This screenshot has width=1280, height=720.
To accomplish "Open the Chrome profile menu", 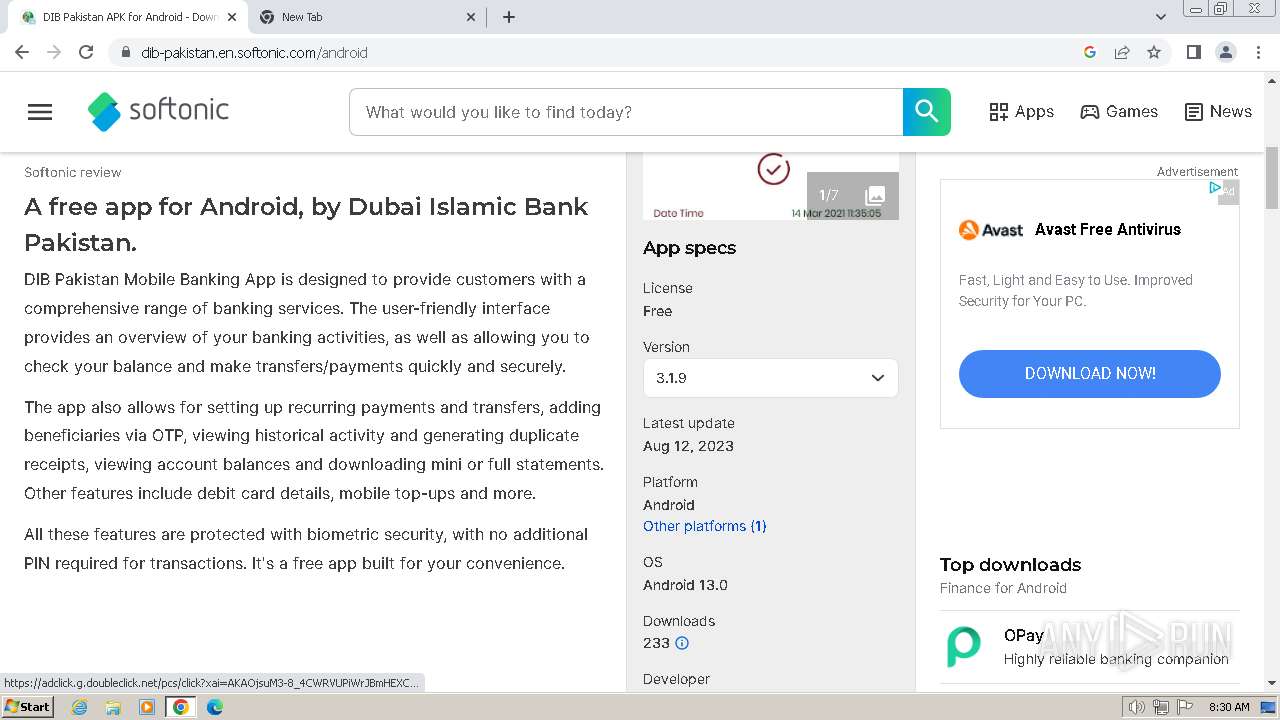I will pyautogui.click(x=1225, y=52).
